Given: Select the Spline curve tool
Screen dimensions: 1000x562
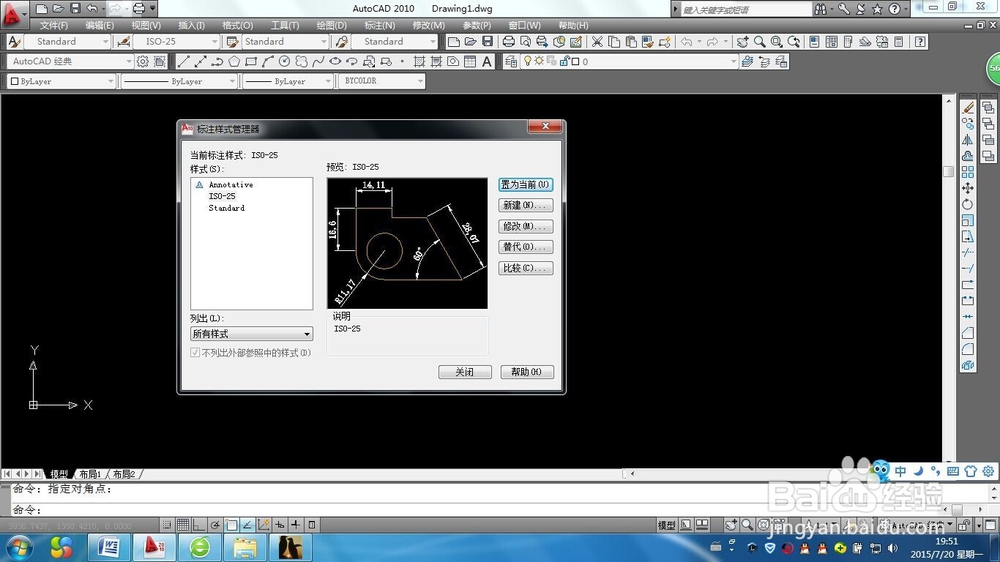Looking at the screenshot, I should point(318,61).
